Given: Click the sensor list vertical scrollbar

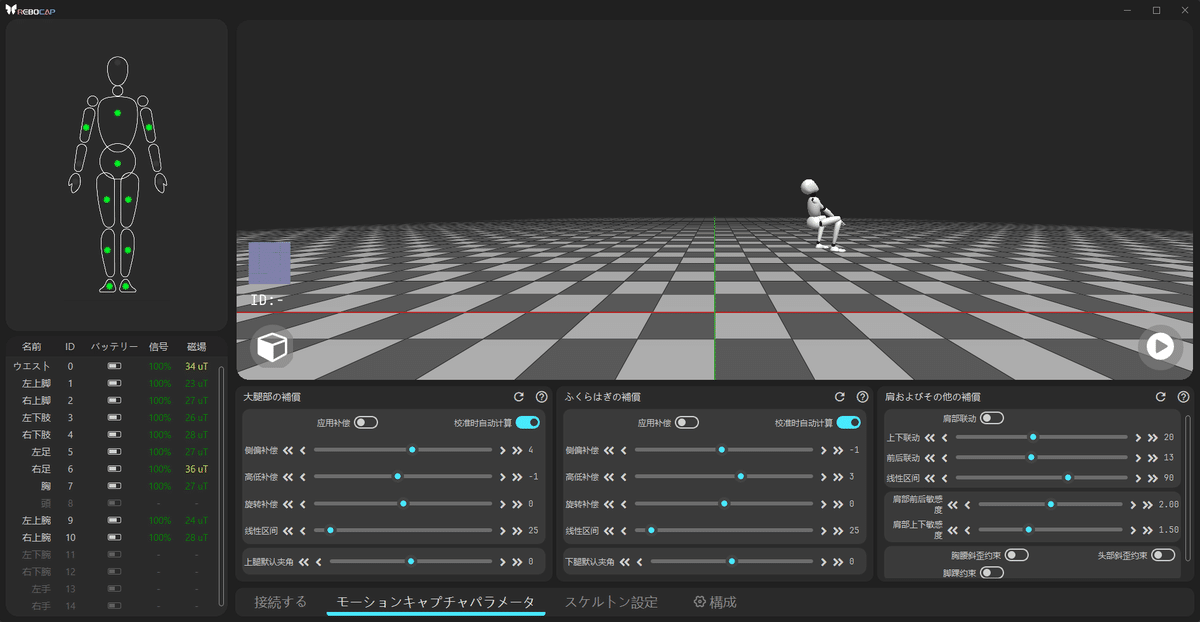Looking at the screenshot, I should point(221,485).
